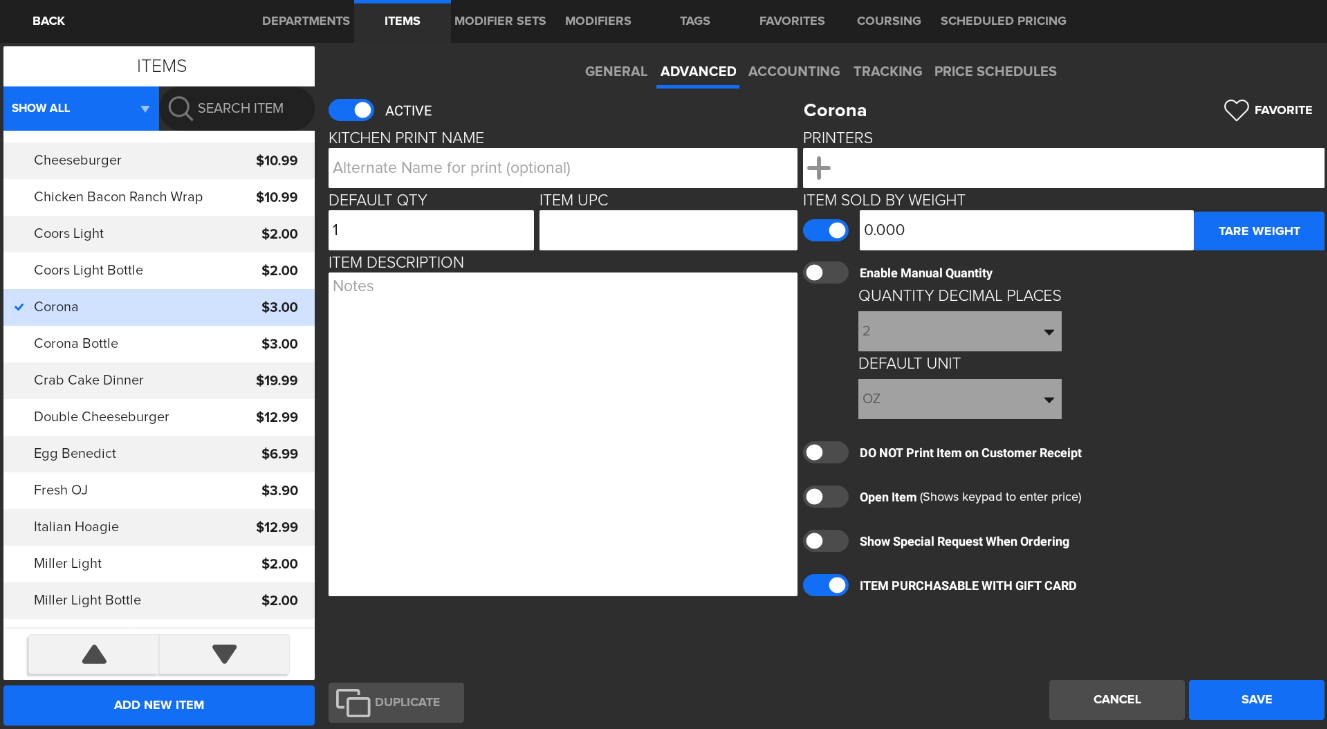Viewport: 1327px width, 729px height.
Task: Toggle the Active switch off
Action: (x=351, y=110)
